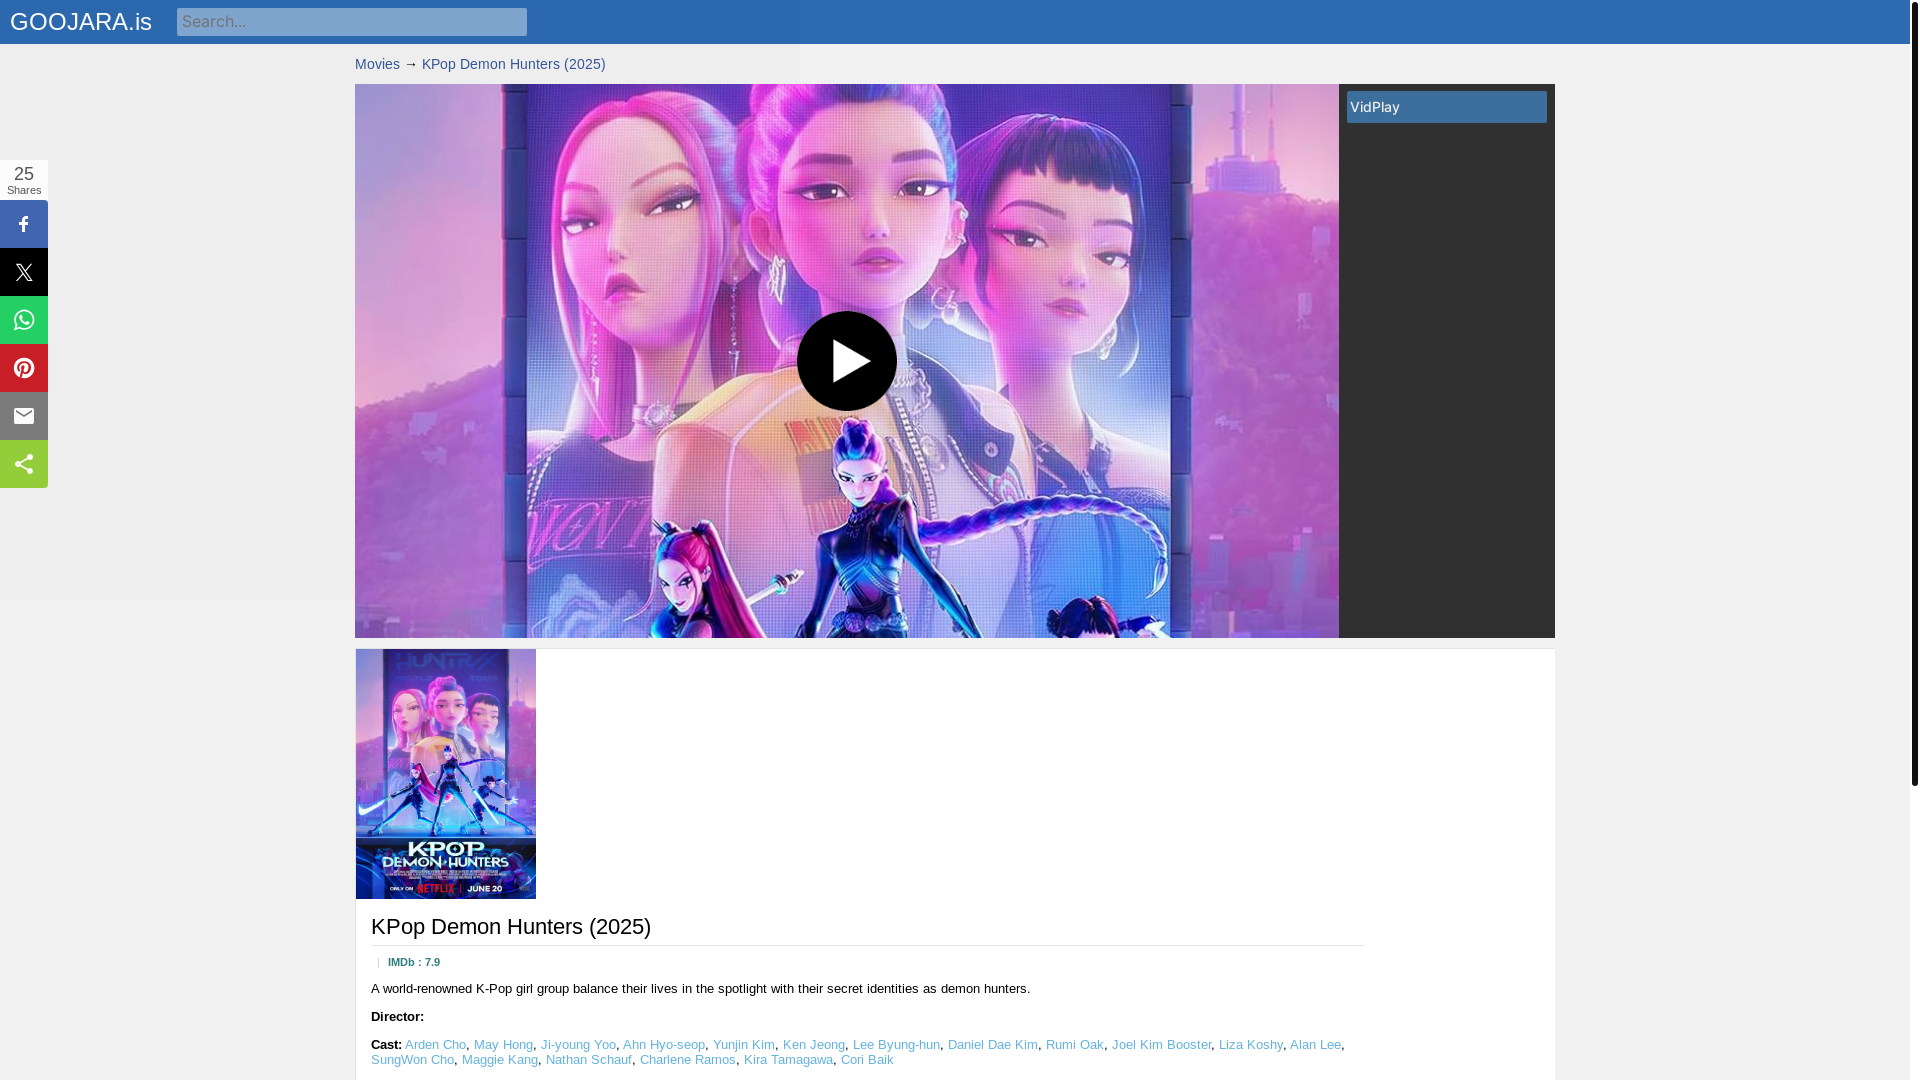Click the KPop Demon Hunters poster thumbnail

446,774
